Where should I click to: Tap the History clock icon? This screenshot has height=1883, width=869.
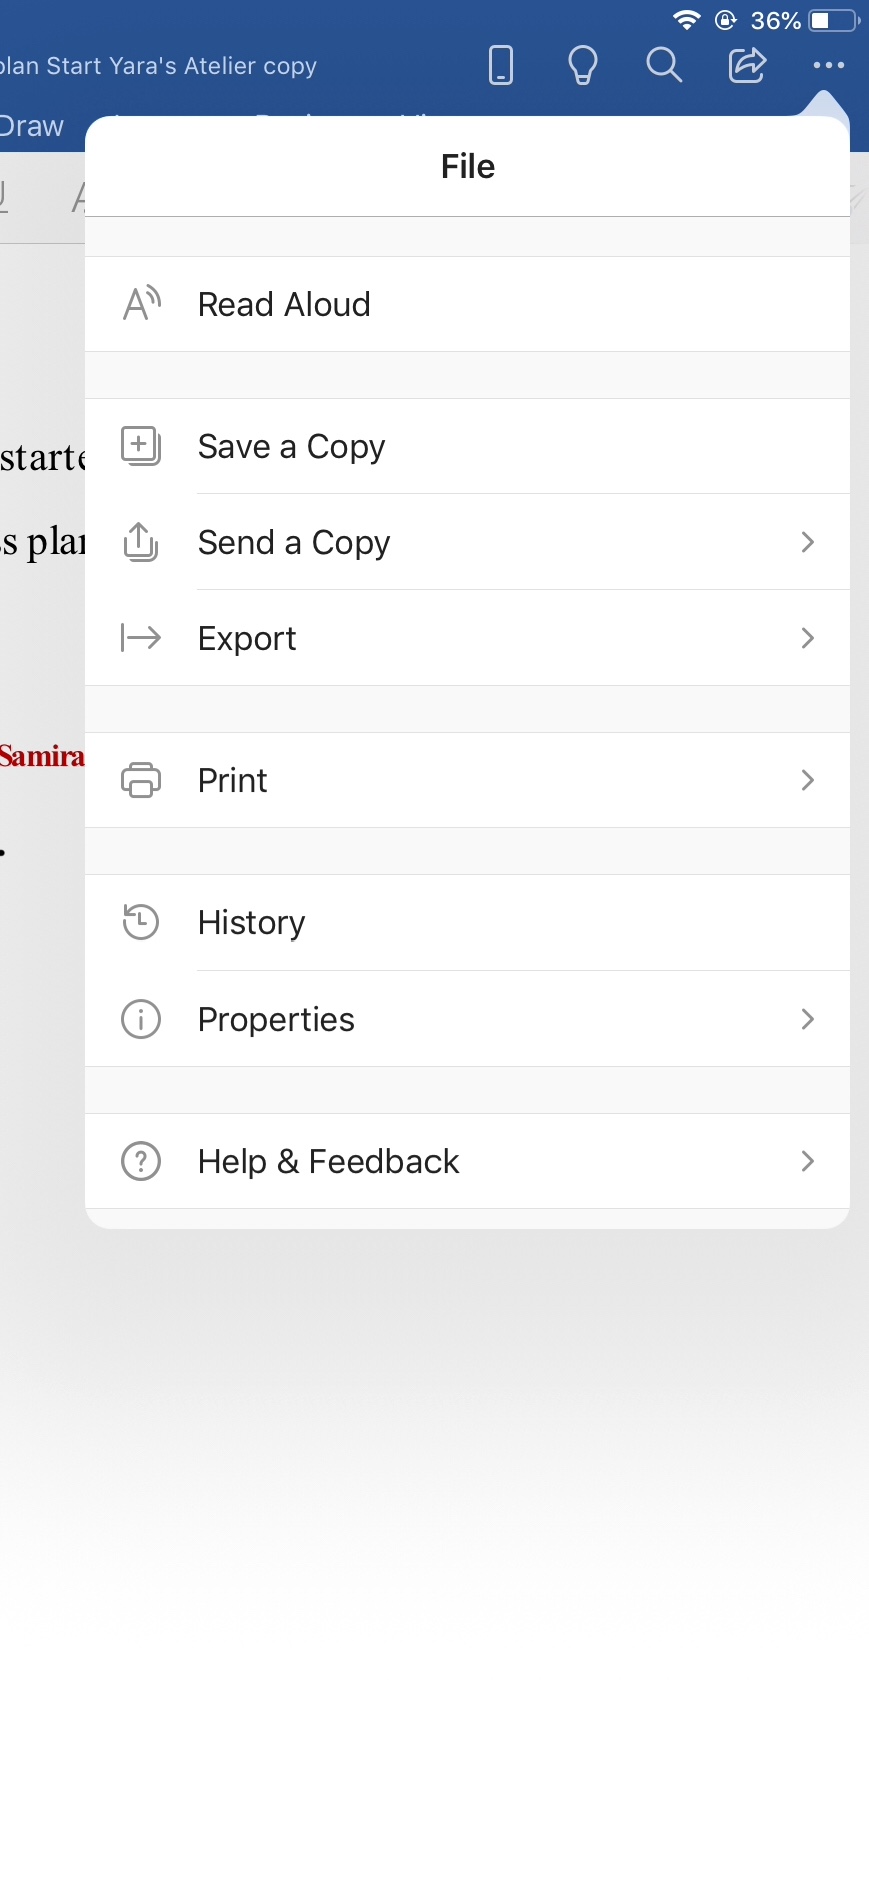coord(141,922)
